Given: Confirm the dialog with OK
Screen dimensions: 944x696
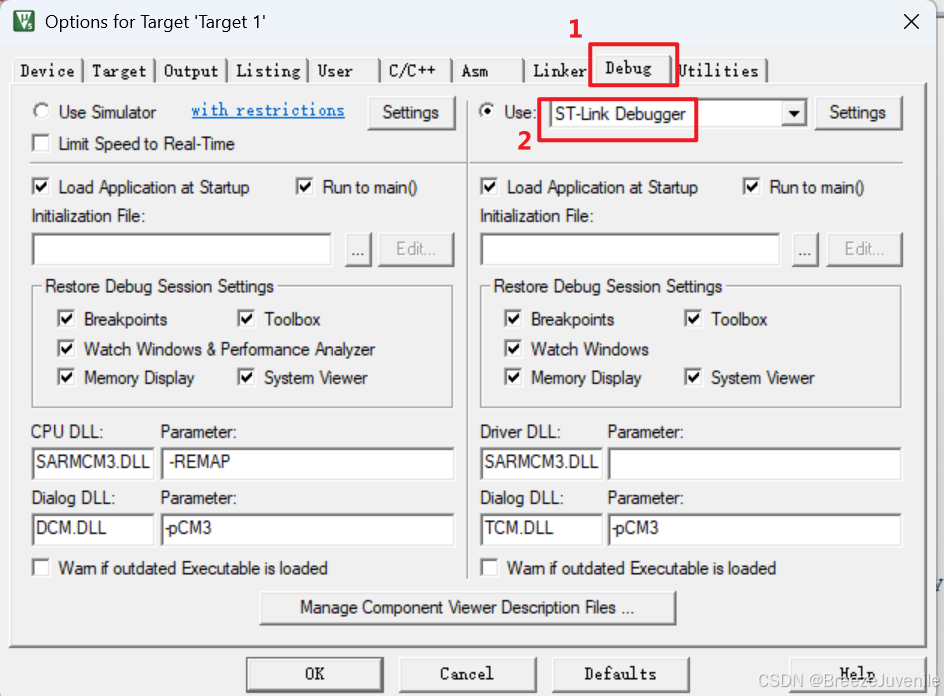Looking at the screenshot, I should tap(314, 674).
